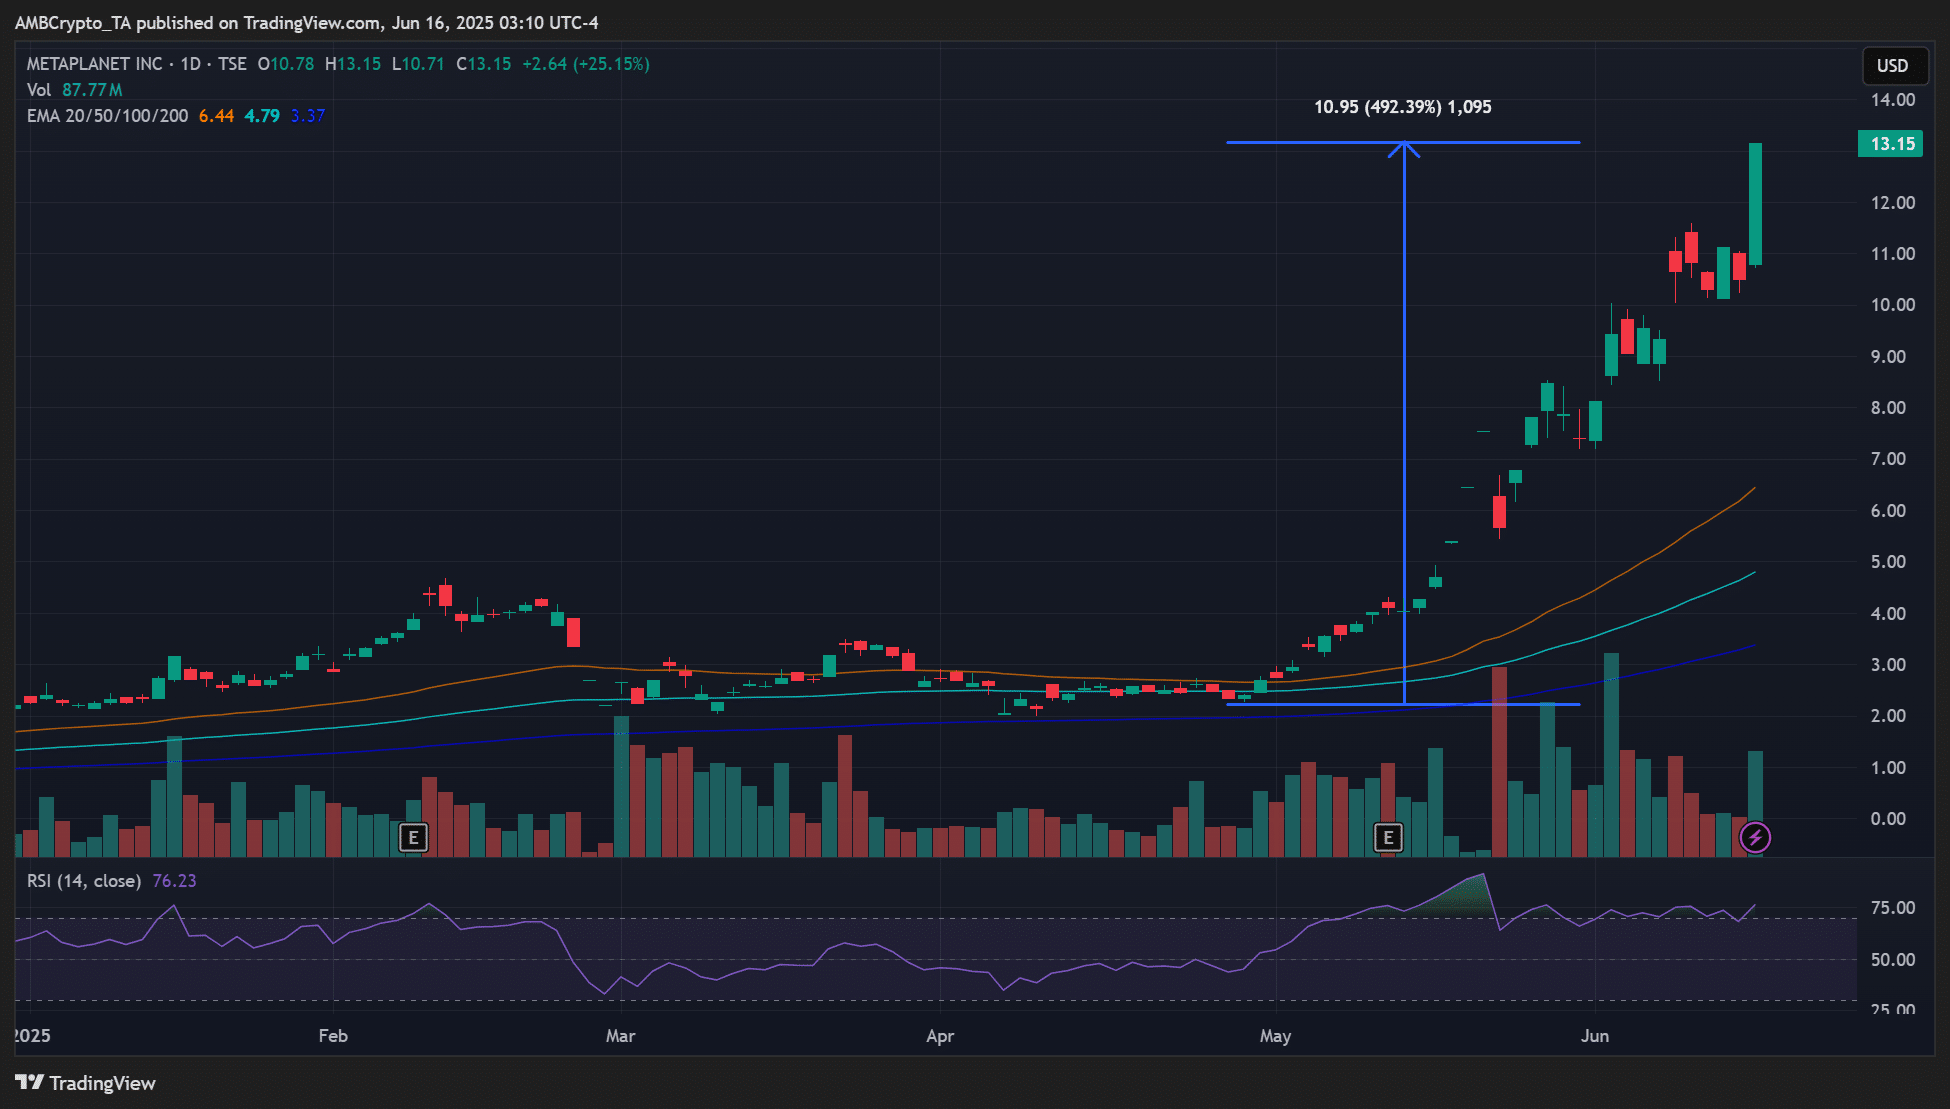The width and height of the screenshot is (1950, 1109).
Task: Select the RSI (14, close) legend
Action: pyautogui.click(x=83, y=881)
